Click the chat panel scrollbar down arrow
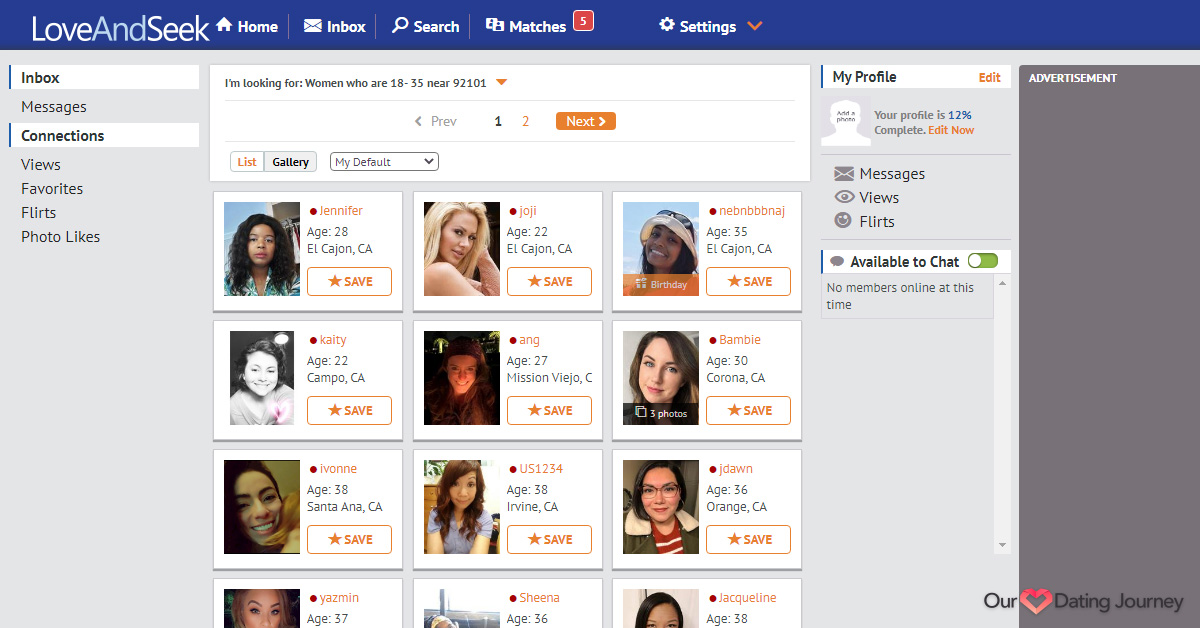This screenshot has height=628, width=1200. pyautogui.click(x=1003, y=545)
